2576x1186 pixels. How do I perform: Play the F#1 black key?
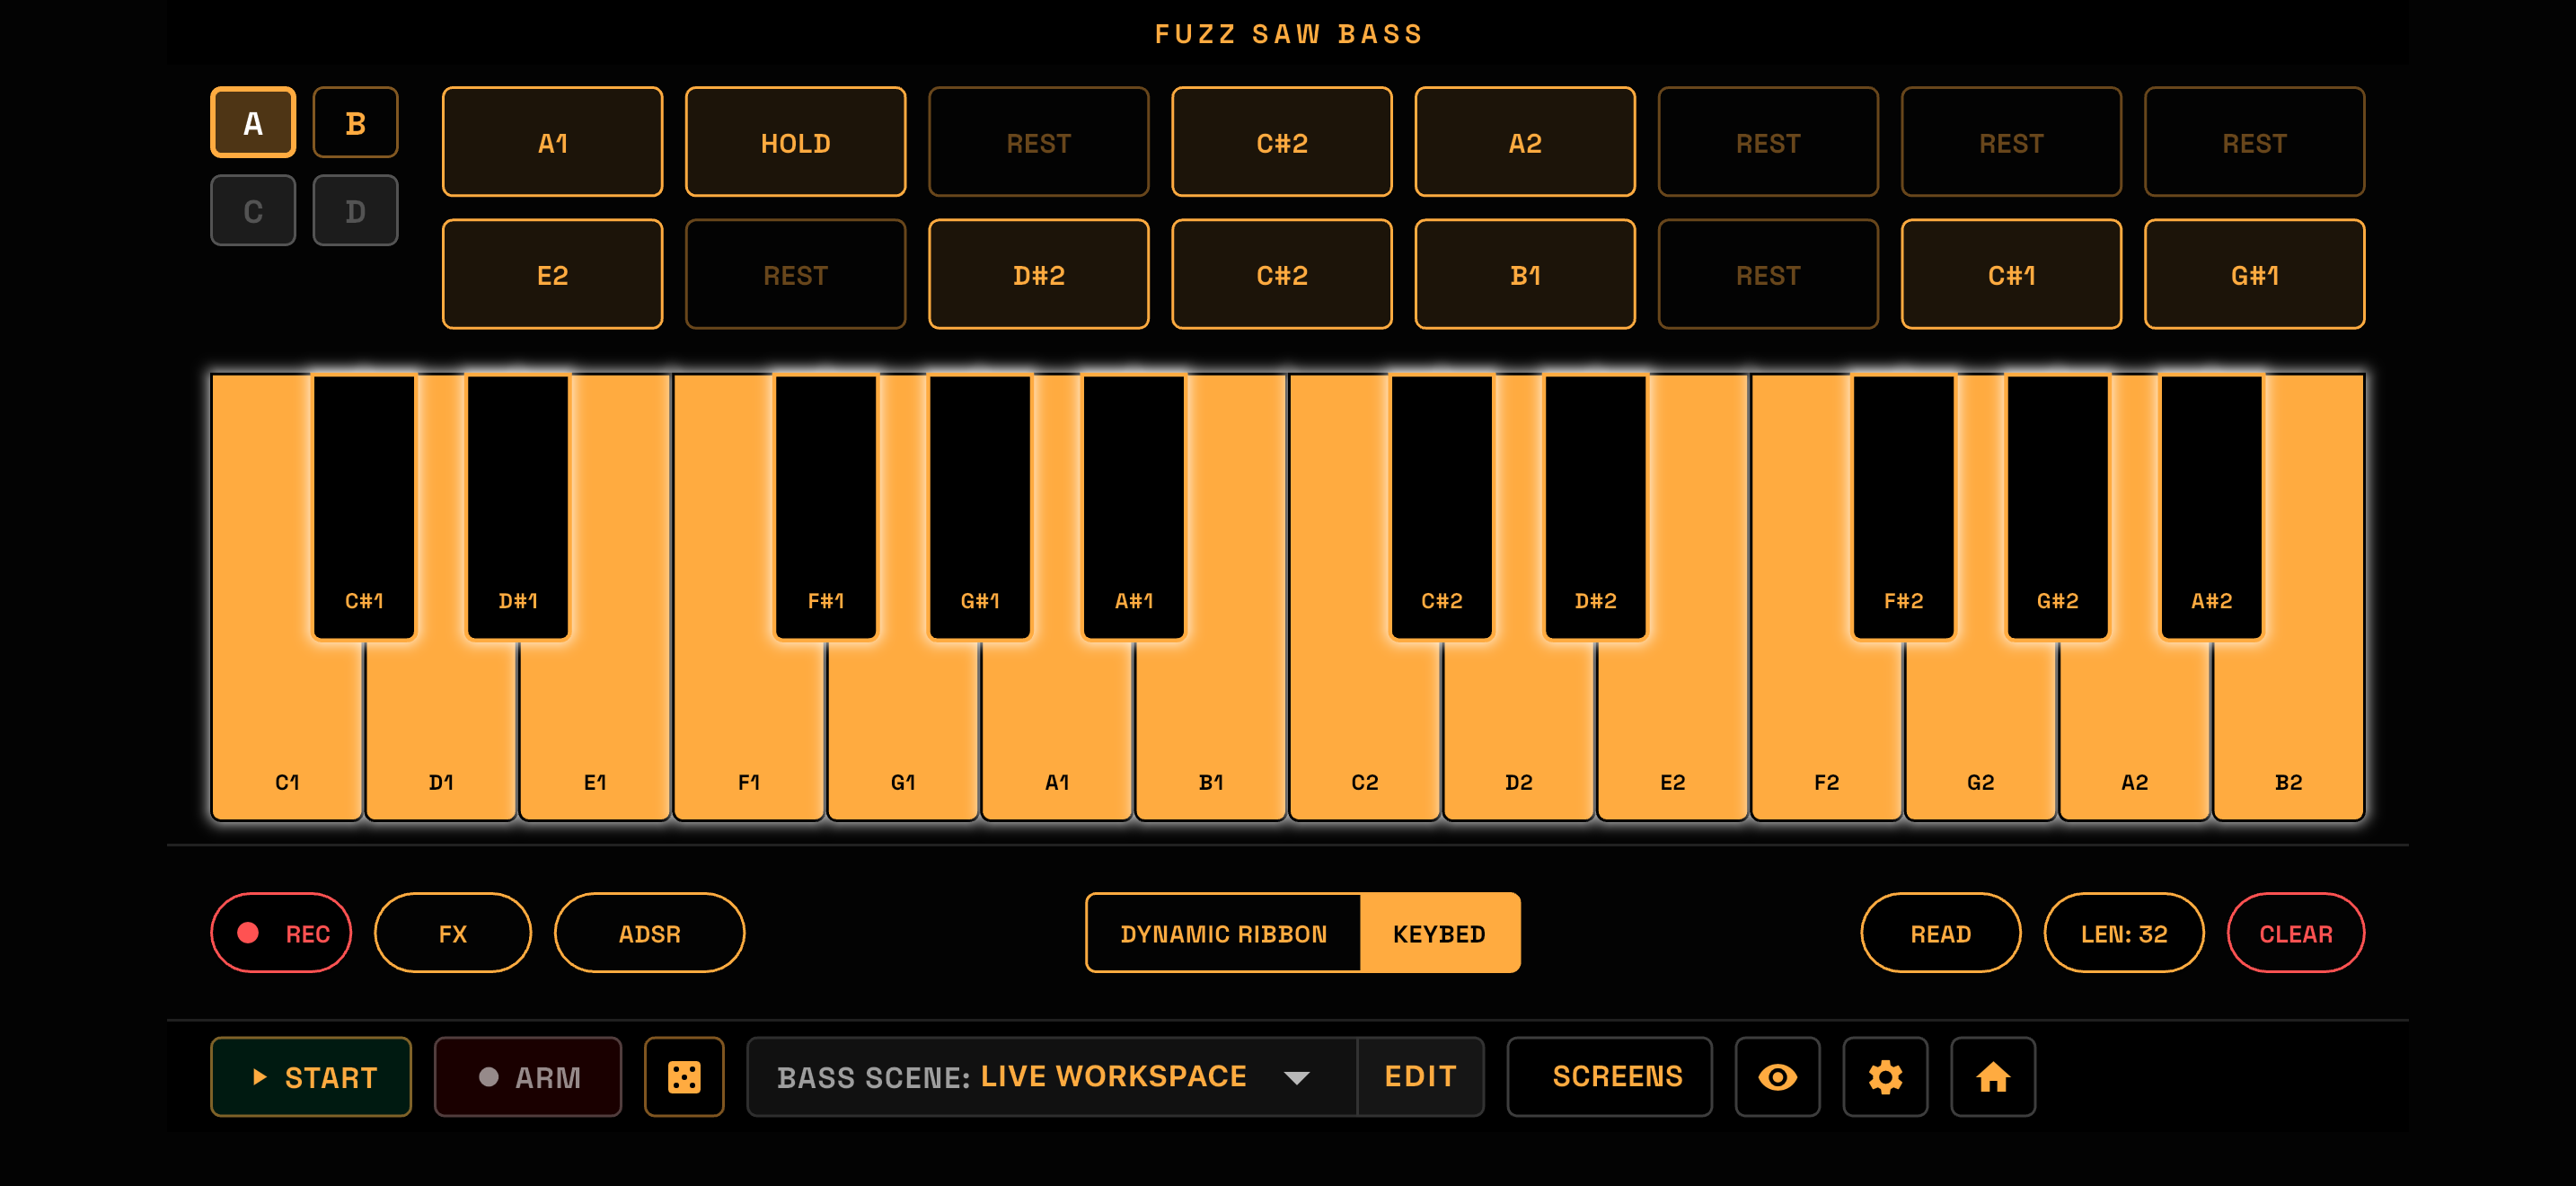pyautogui.click(x=826, y=507)
